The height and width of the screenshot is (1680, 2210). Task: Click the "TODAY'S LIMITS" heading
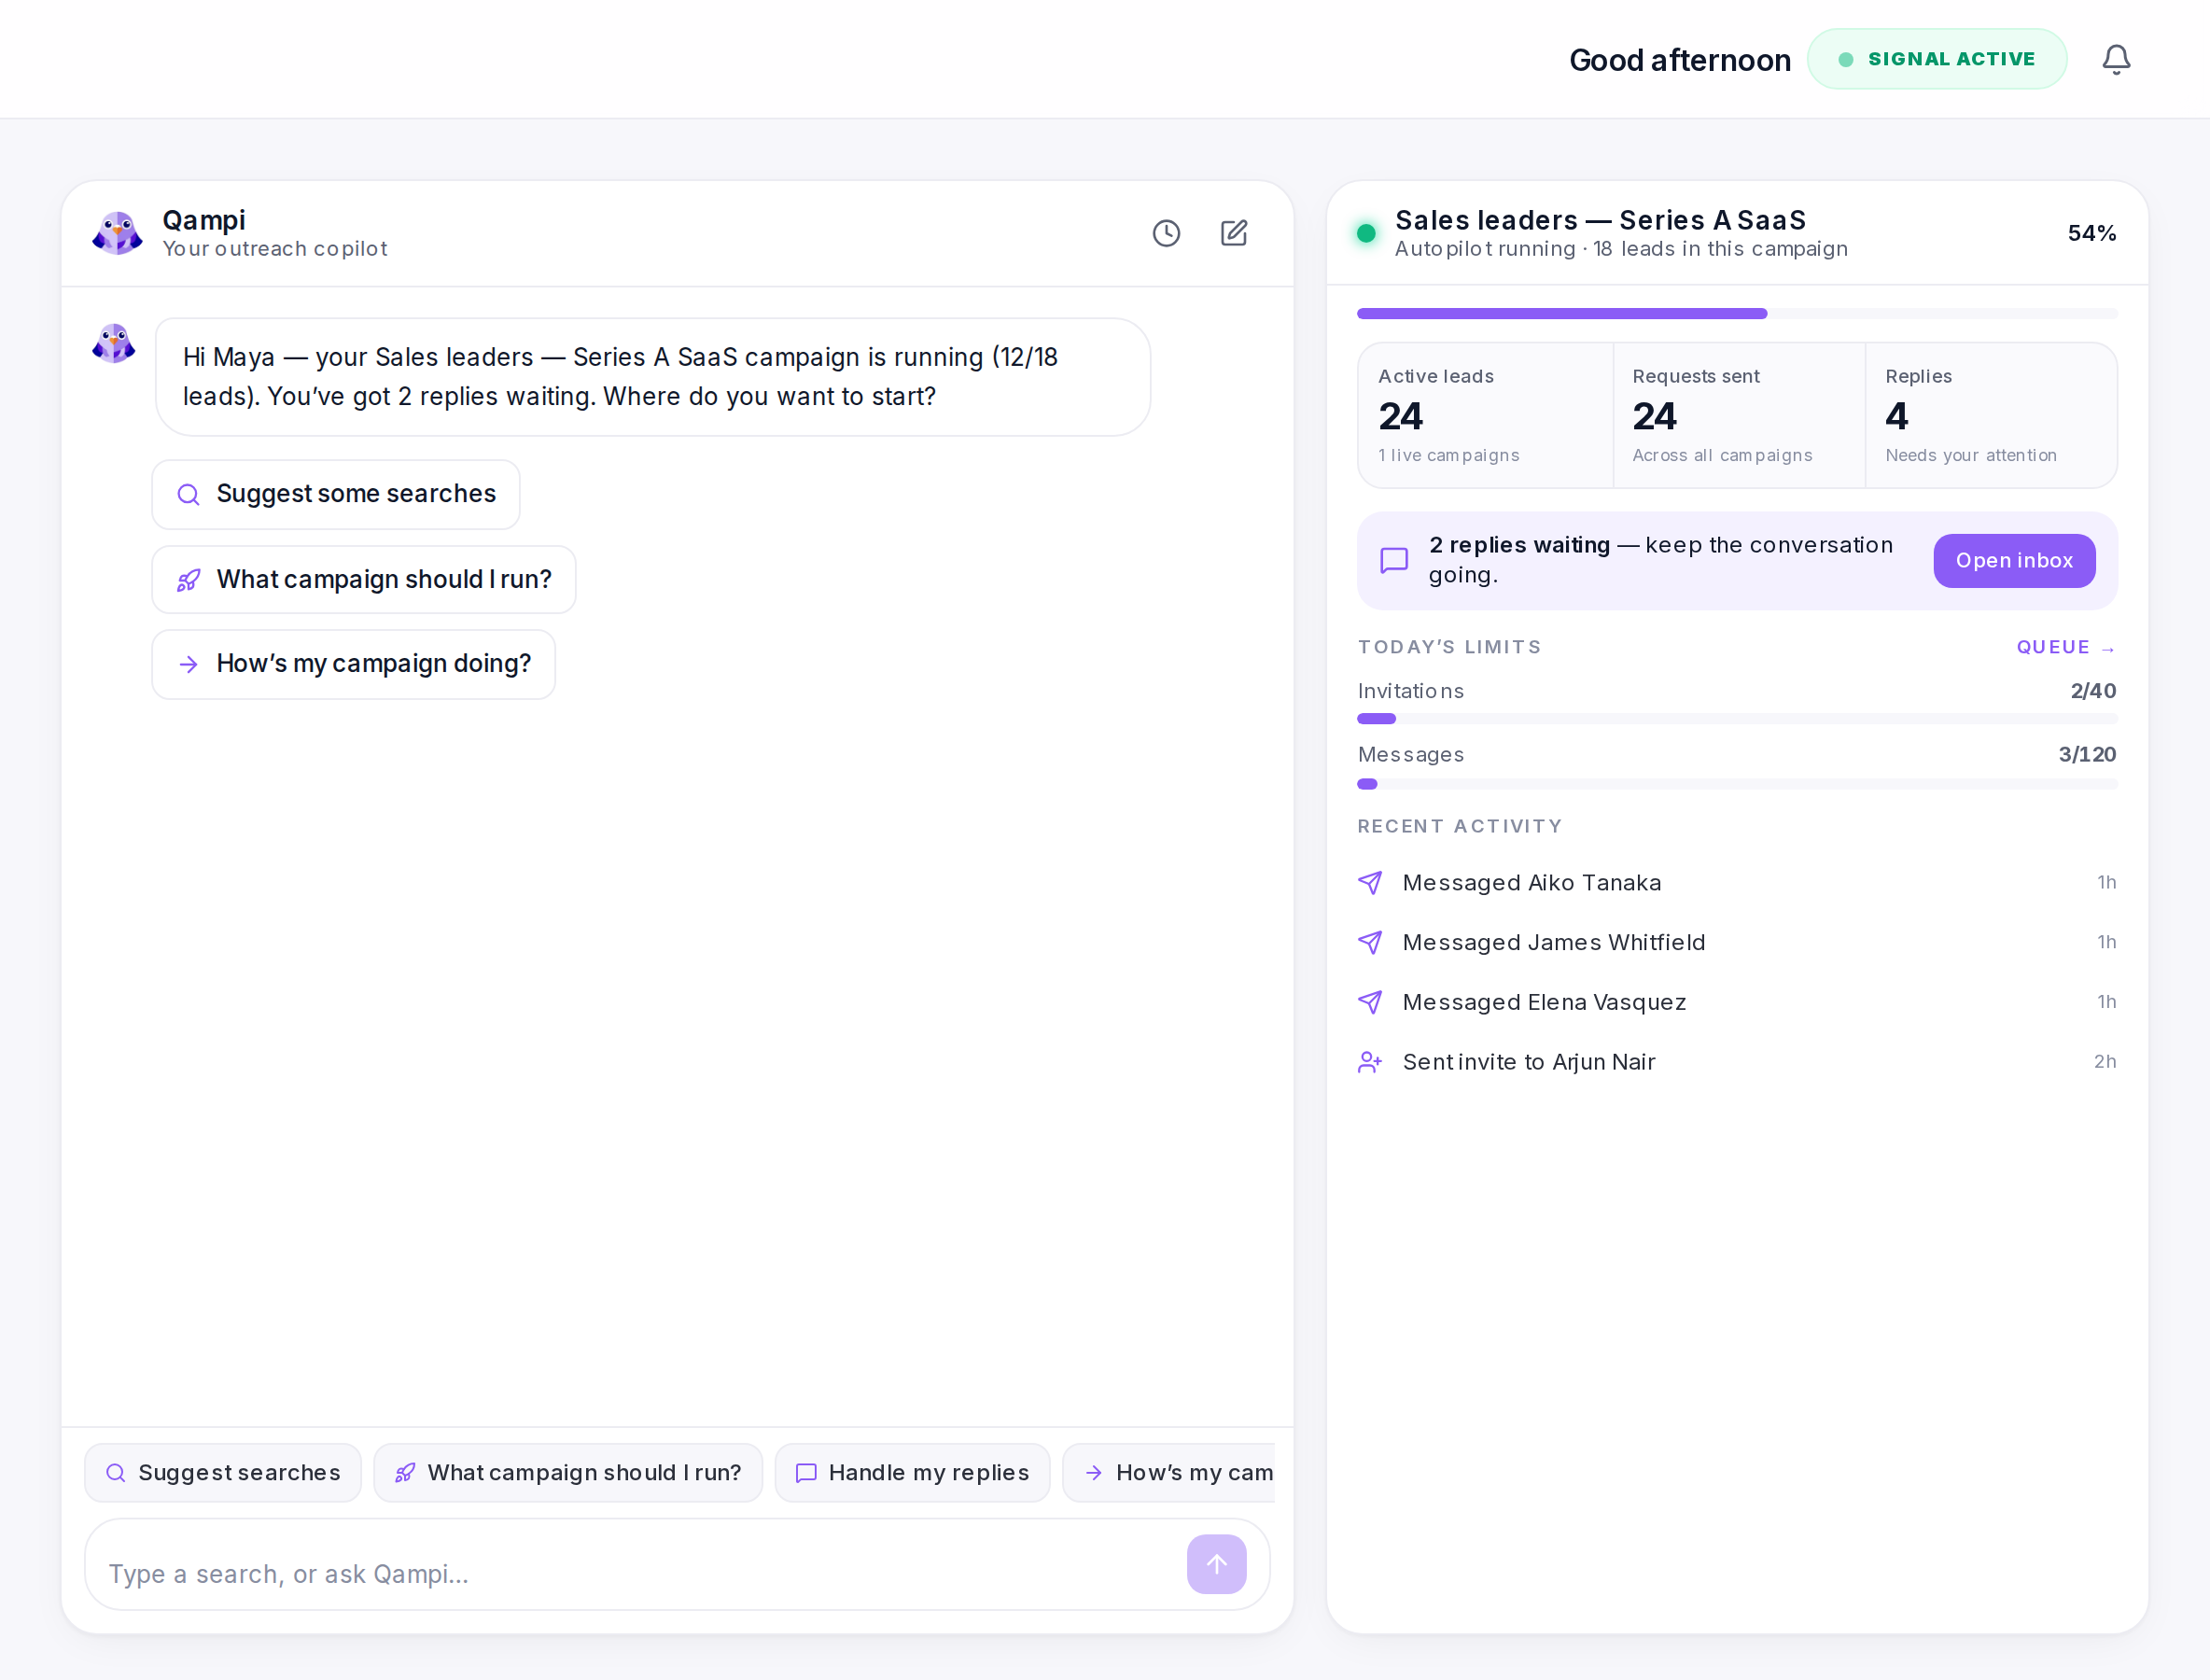pyautogui.click(x=1449, y=647)
